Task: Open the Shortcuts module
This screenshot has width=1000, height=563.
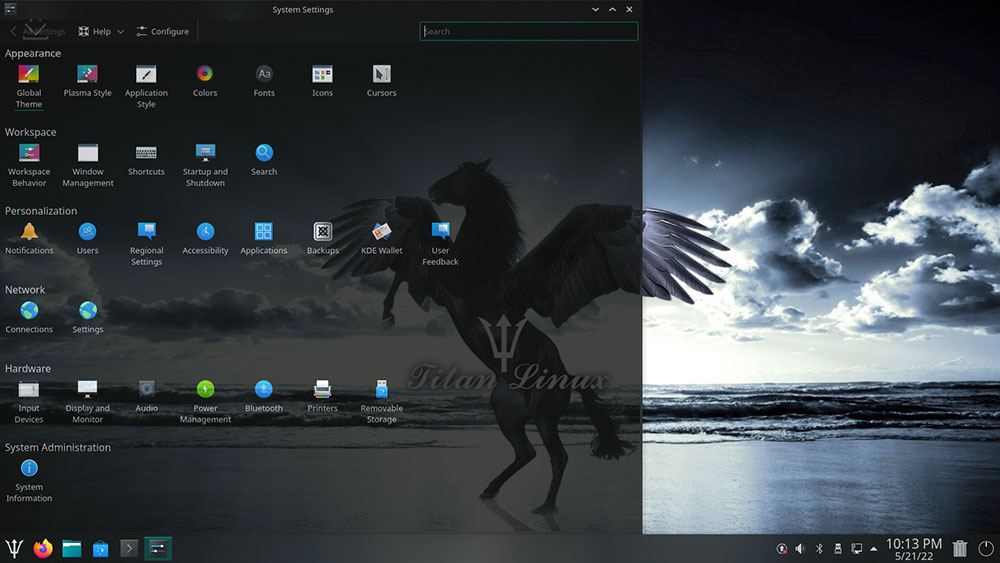Action: click(x=146, y=154)
